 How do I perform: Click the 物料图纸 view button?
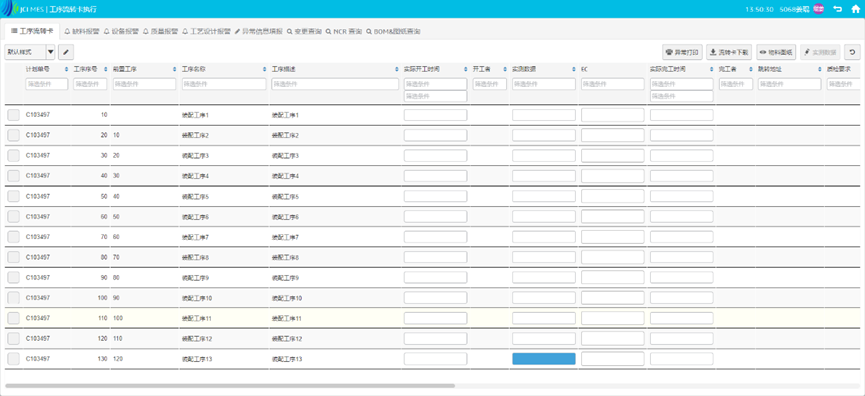(x=776, y=52)
